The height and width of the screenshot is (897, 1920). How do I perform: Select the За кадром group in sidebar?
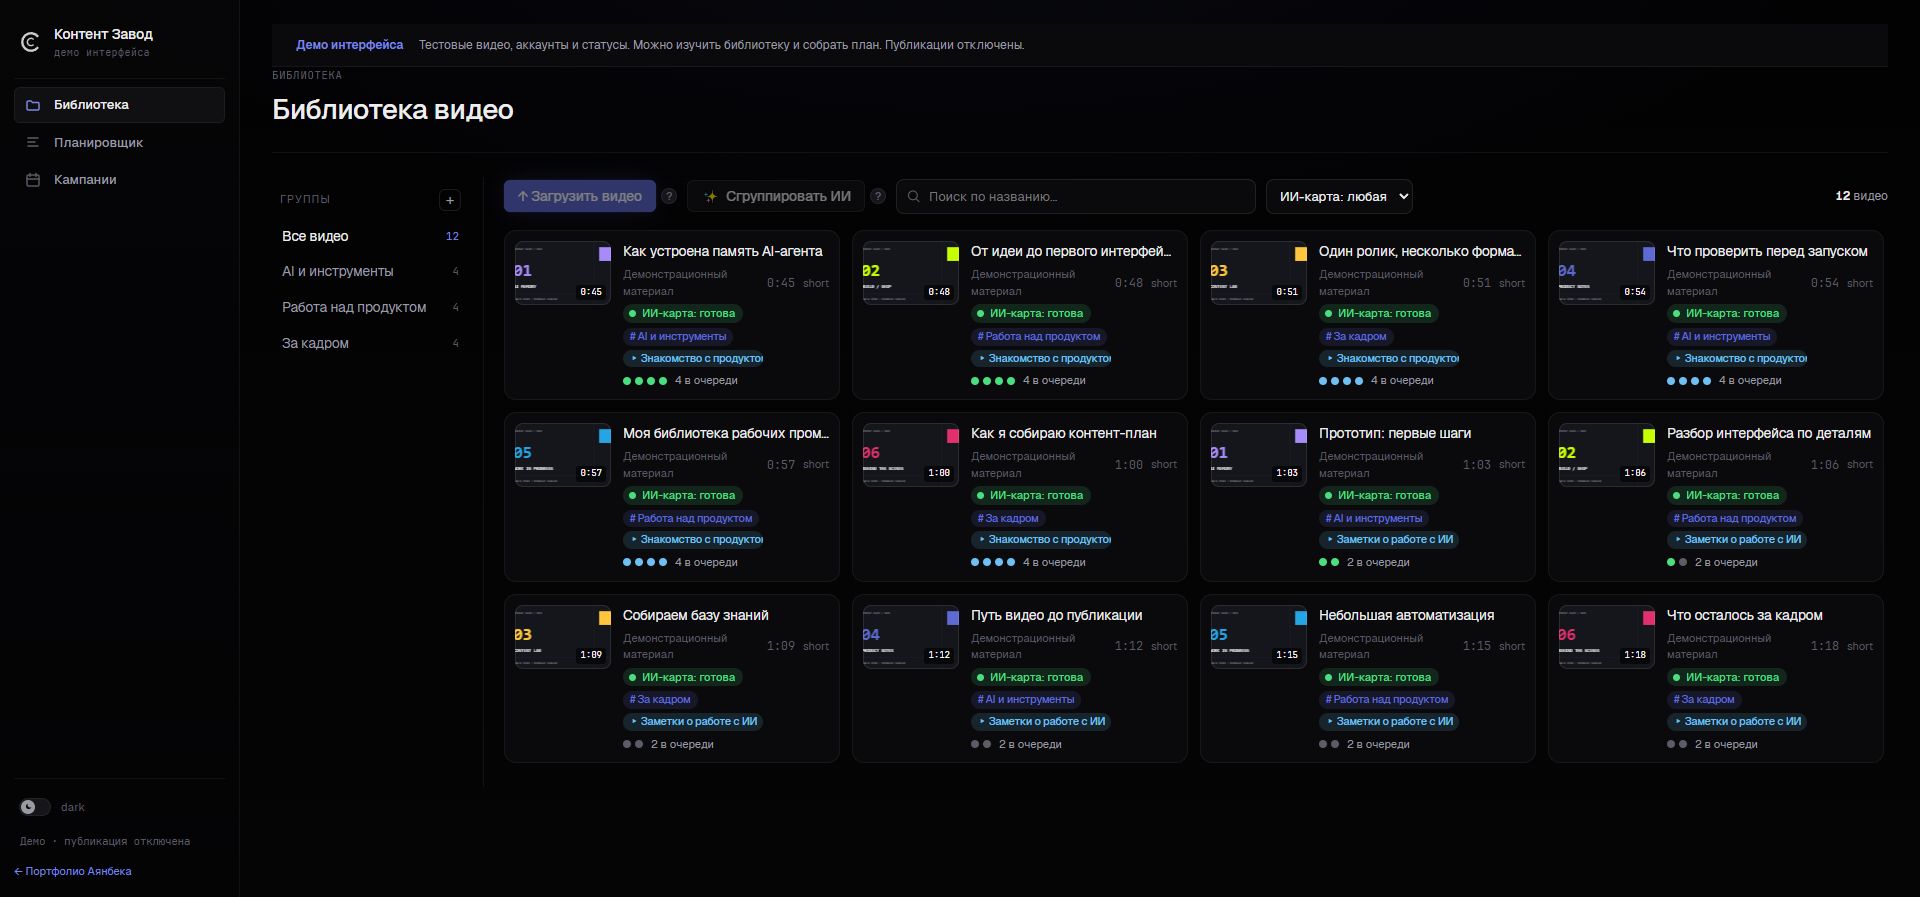tap(370, 343)
